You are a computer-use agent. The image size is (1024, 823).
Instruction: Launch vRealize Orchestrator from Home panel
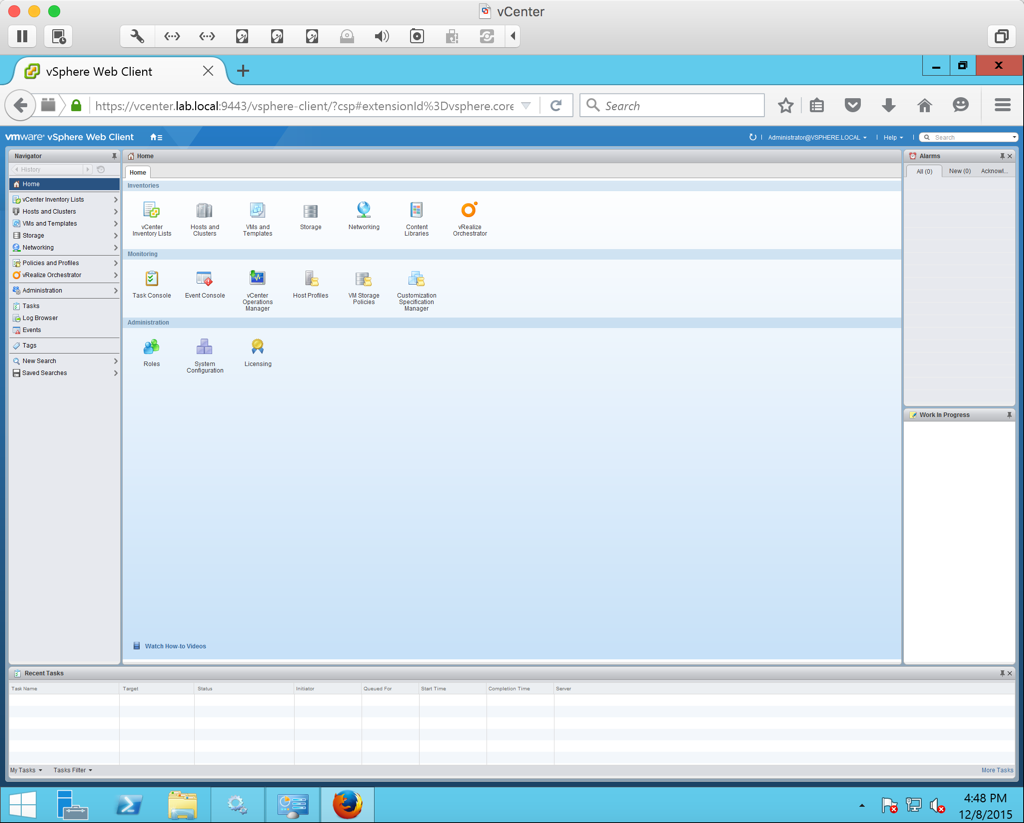[x=469, y=211]
